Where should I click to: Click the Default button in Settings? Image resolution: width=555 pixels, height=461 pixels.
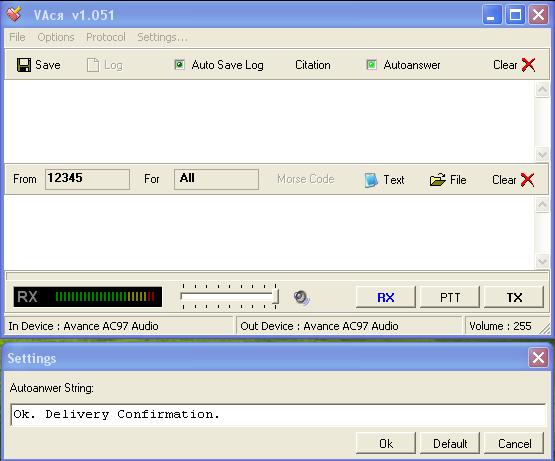(450, 443)
